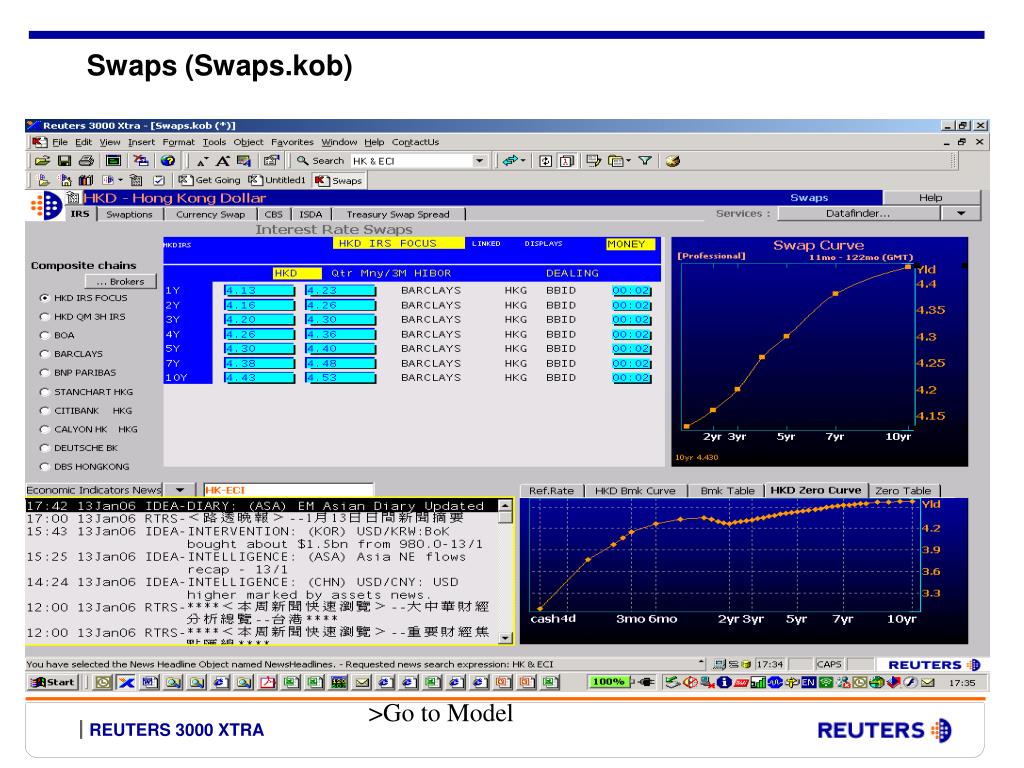Select the CITIBANK HKG radio button

[44, 411]
